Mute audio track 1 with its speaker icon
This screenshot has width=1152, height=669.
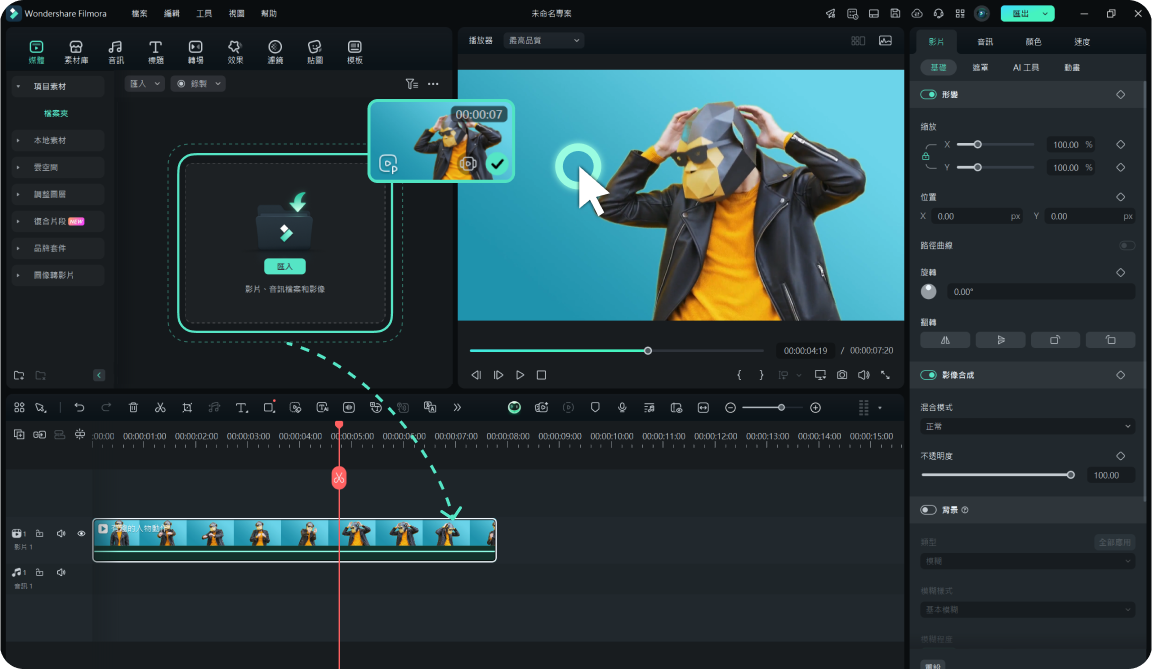coord(61,572)
